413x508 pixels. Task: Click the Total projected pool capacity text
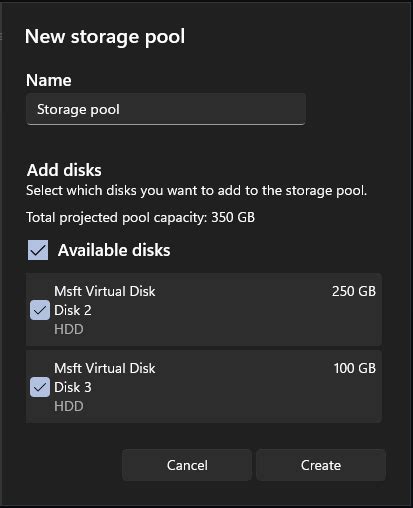pos(140,217)
